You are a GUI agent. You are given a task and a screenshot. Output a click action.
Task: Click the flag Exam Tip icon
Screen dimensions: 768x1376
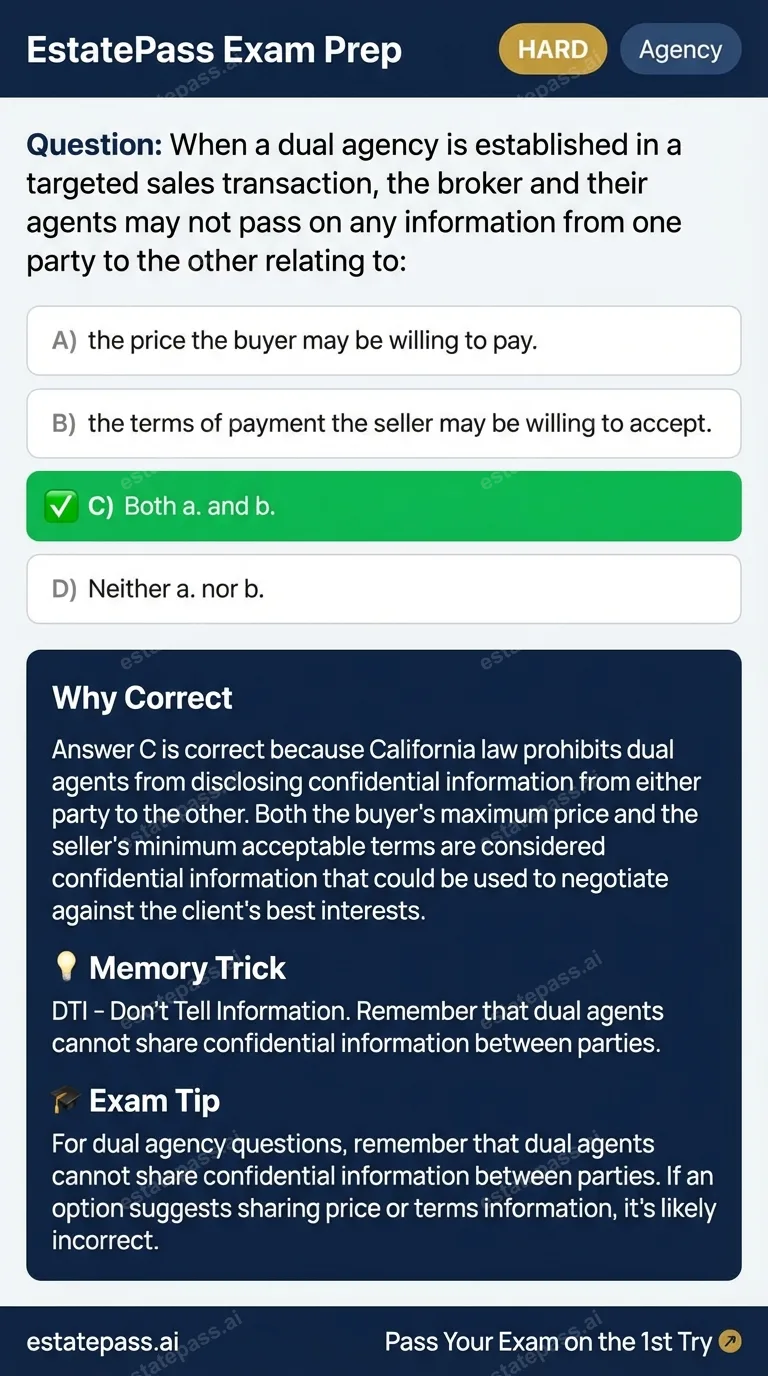67,1099
